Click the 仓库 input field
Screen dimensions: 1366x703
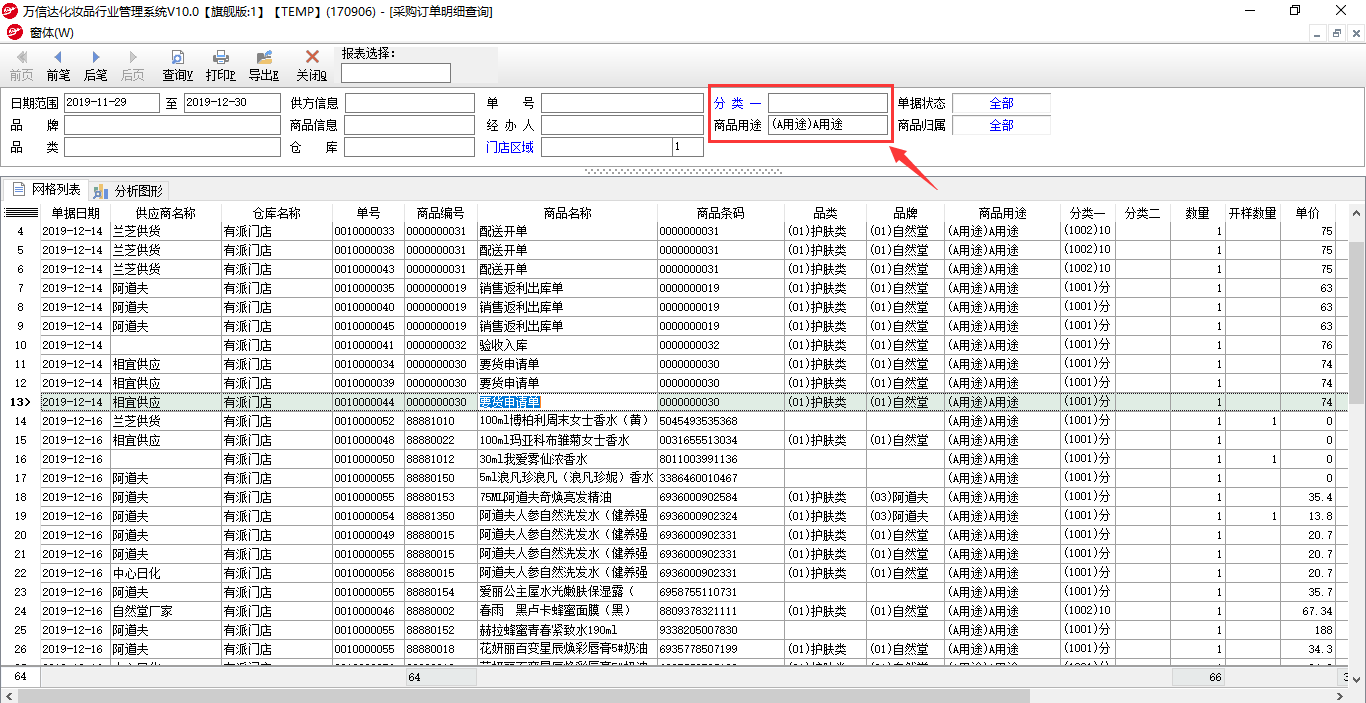click(410, 147)
